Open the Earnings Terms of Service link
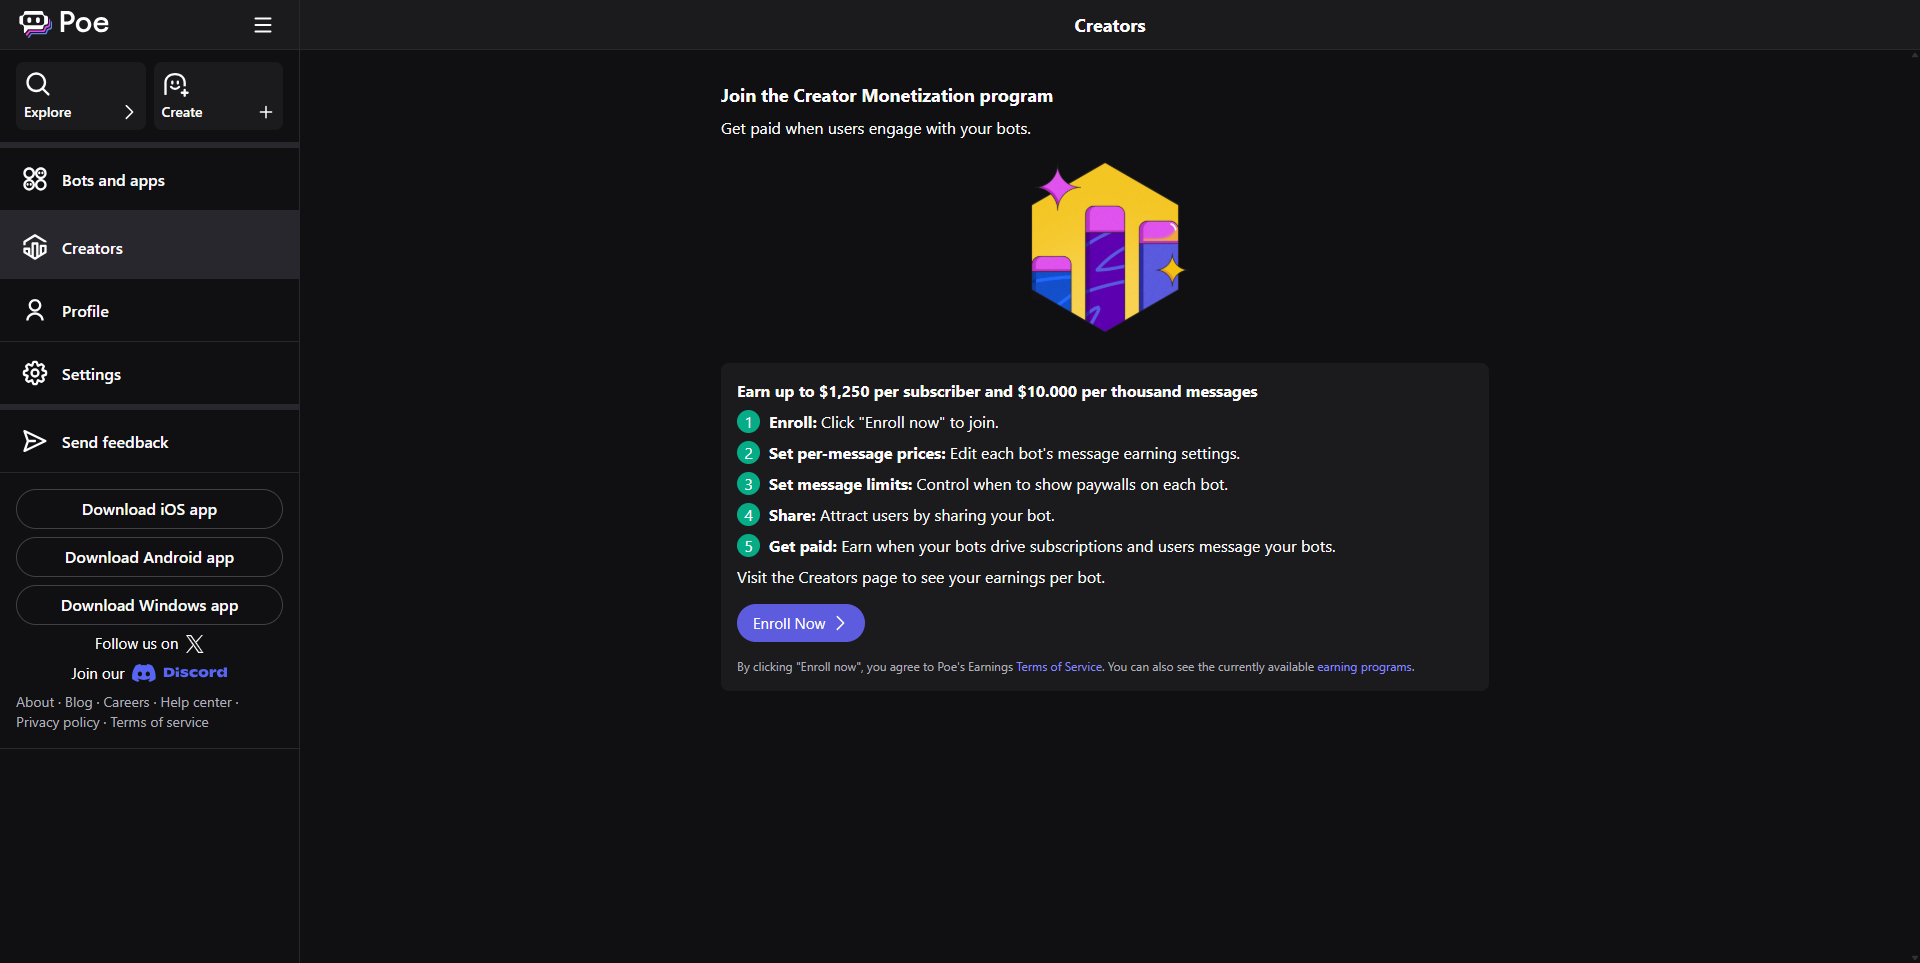1920x963 pixels. [1058, 667]
